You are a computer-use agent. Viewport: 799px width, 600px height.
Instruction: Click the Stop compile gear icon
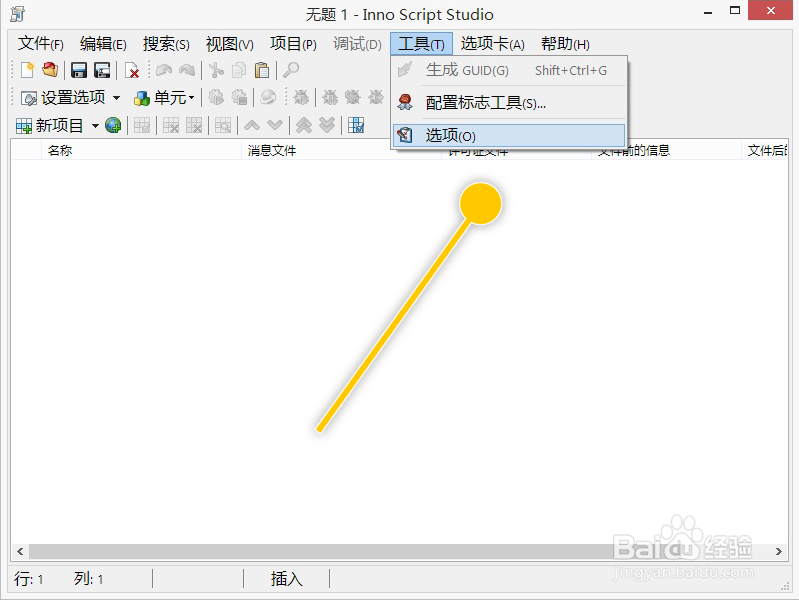239,97
